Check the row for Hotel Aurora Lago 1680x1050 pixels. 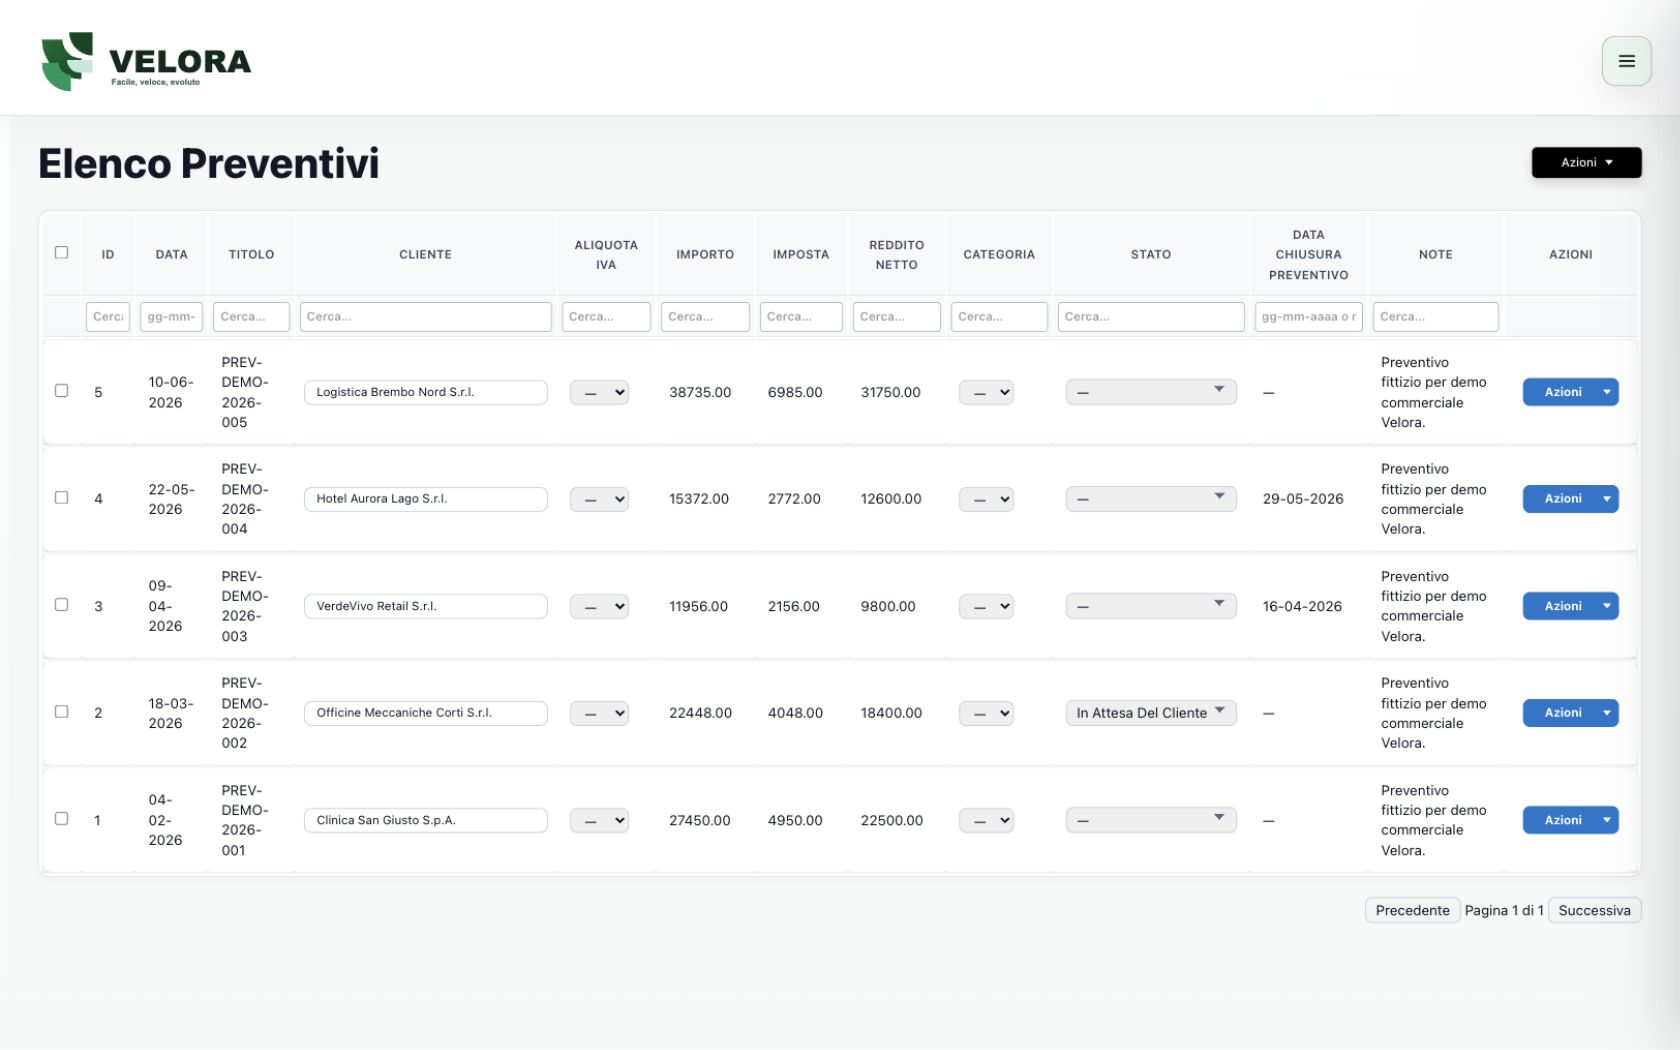tap(61, 498)
